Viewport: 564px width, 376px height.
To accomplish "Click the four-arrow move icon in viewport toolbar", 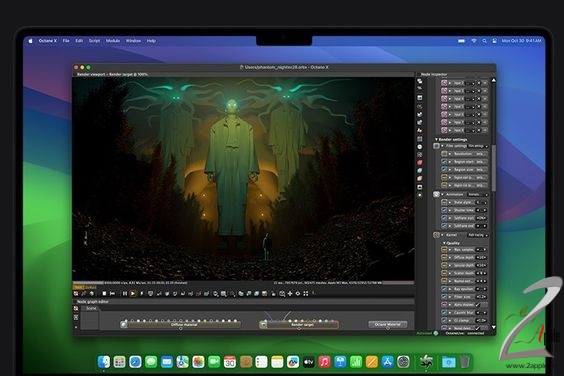I will pos(290,294).
